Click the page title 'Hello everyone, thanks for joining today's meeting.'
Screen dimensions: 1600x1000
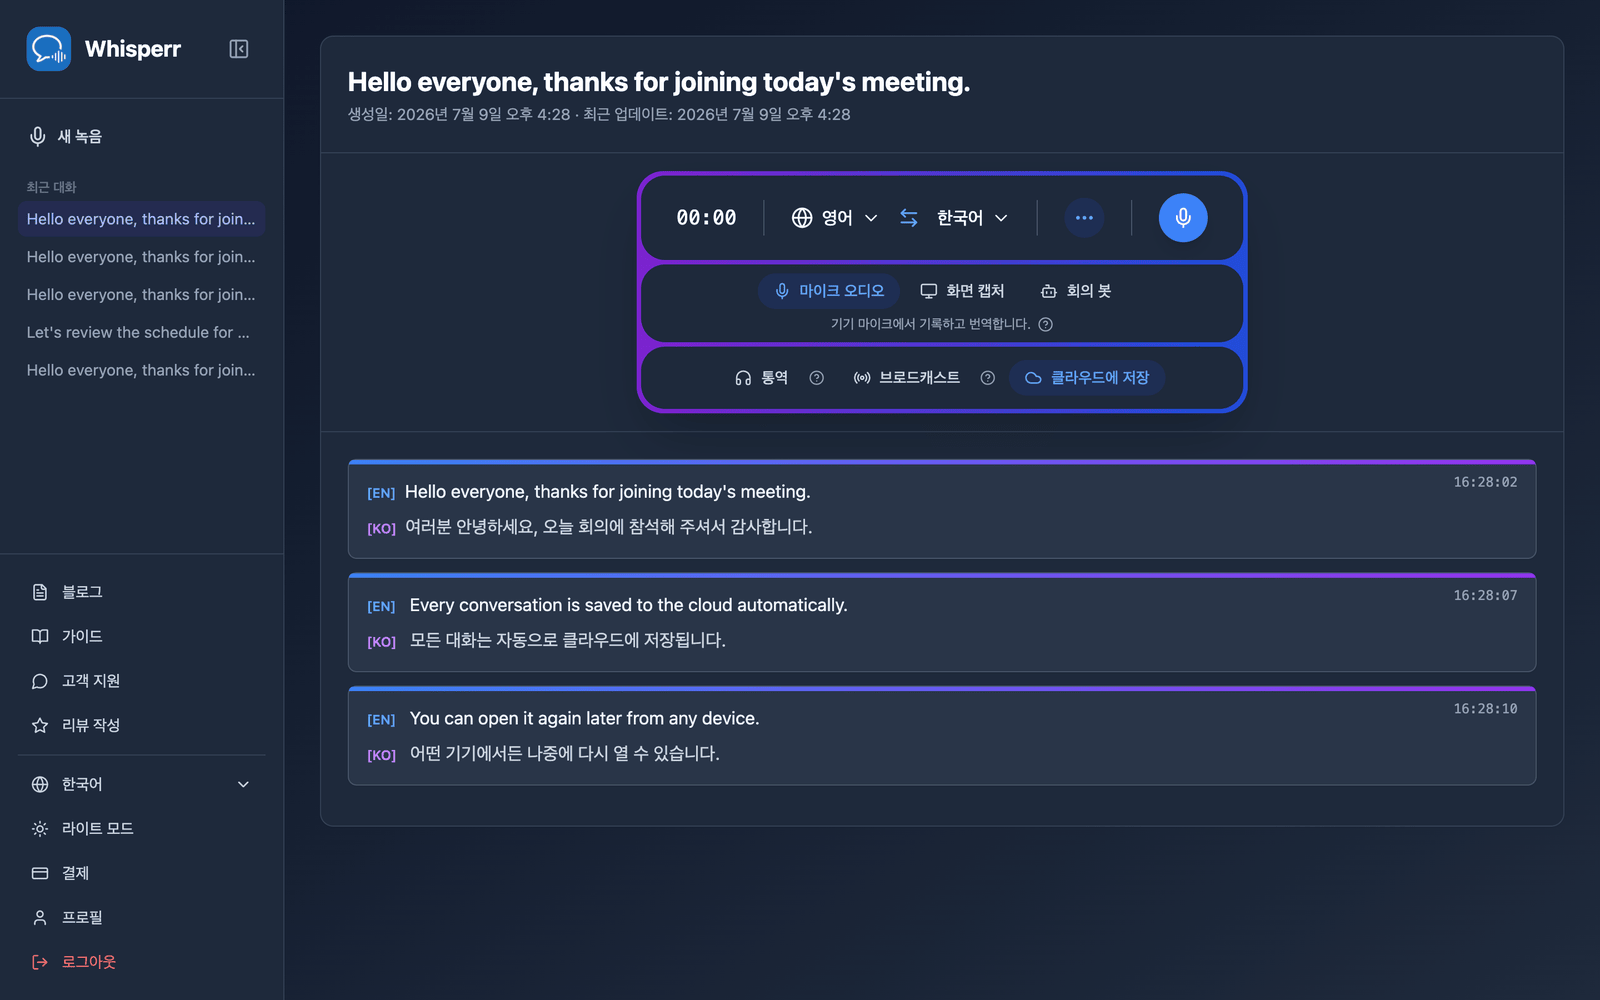pyautogui.click(x=659, y=82)
